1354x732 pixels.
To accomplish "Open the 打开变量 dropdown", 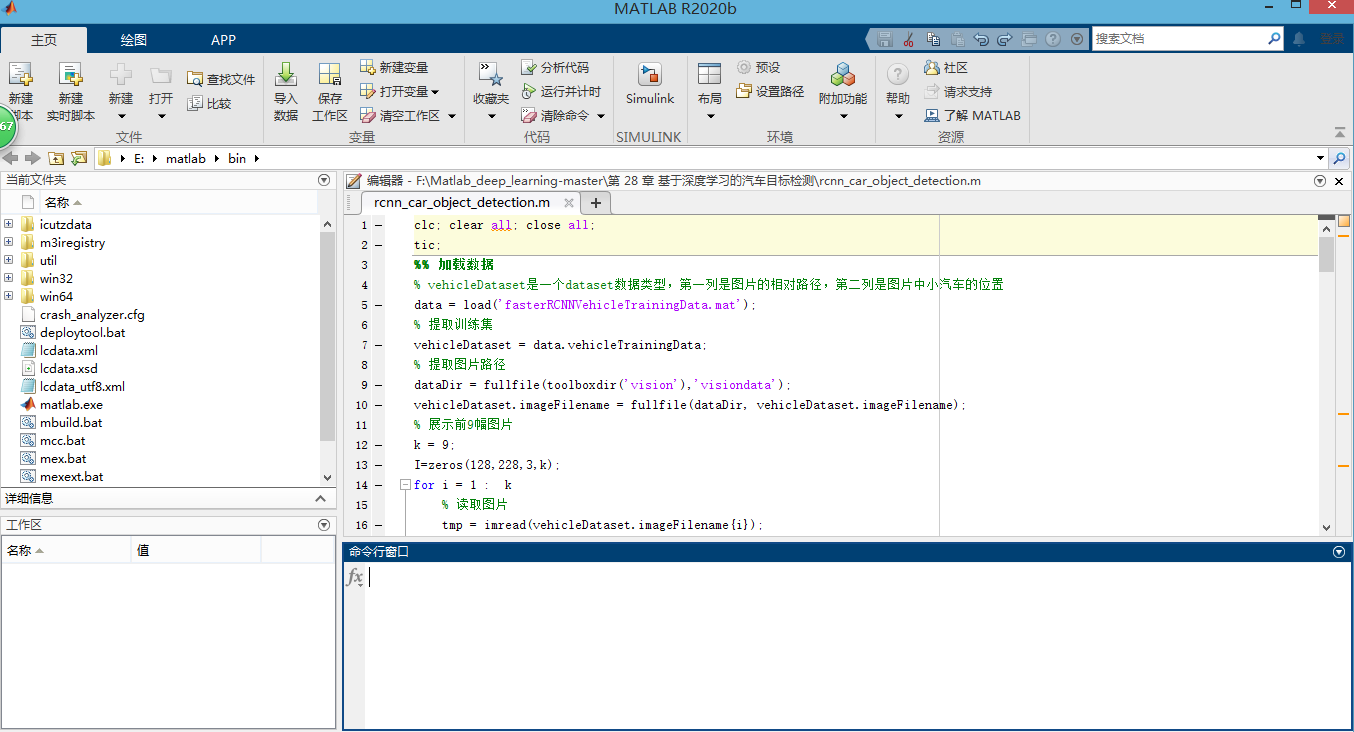I will [436, 92].
